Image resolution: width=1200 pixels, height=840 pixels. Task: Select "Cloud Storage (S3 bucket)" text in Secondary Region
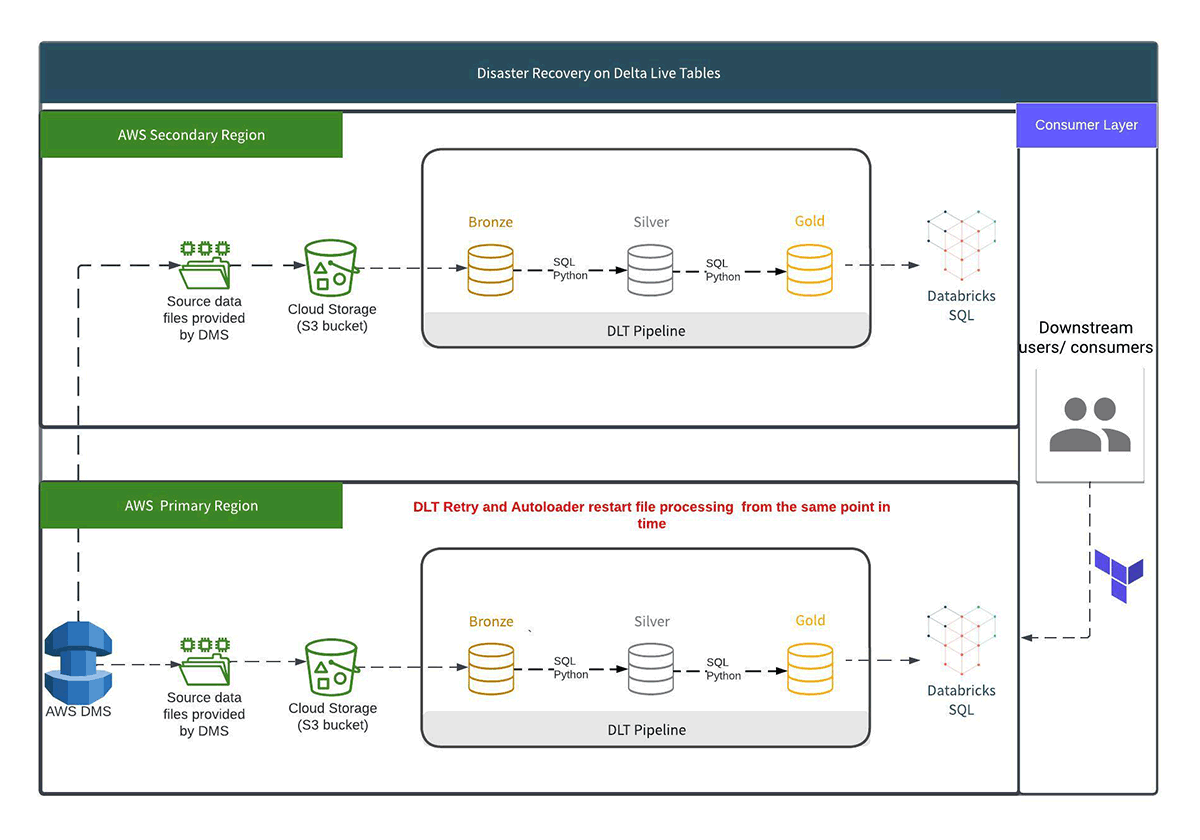(332, 318)
